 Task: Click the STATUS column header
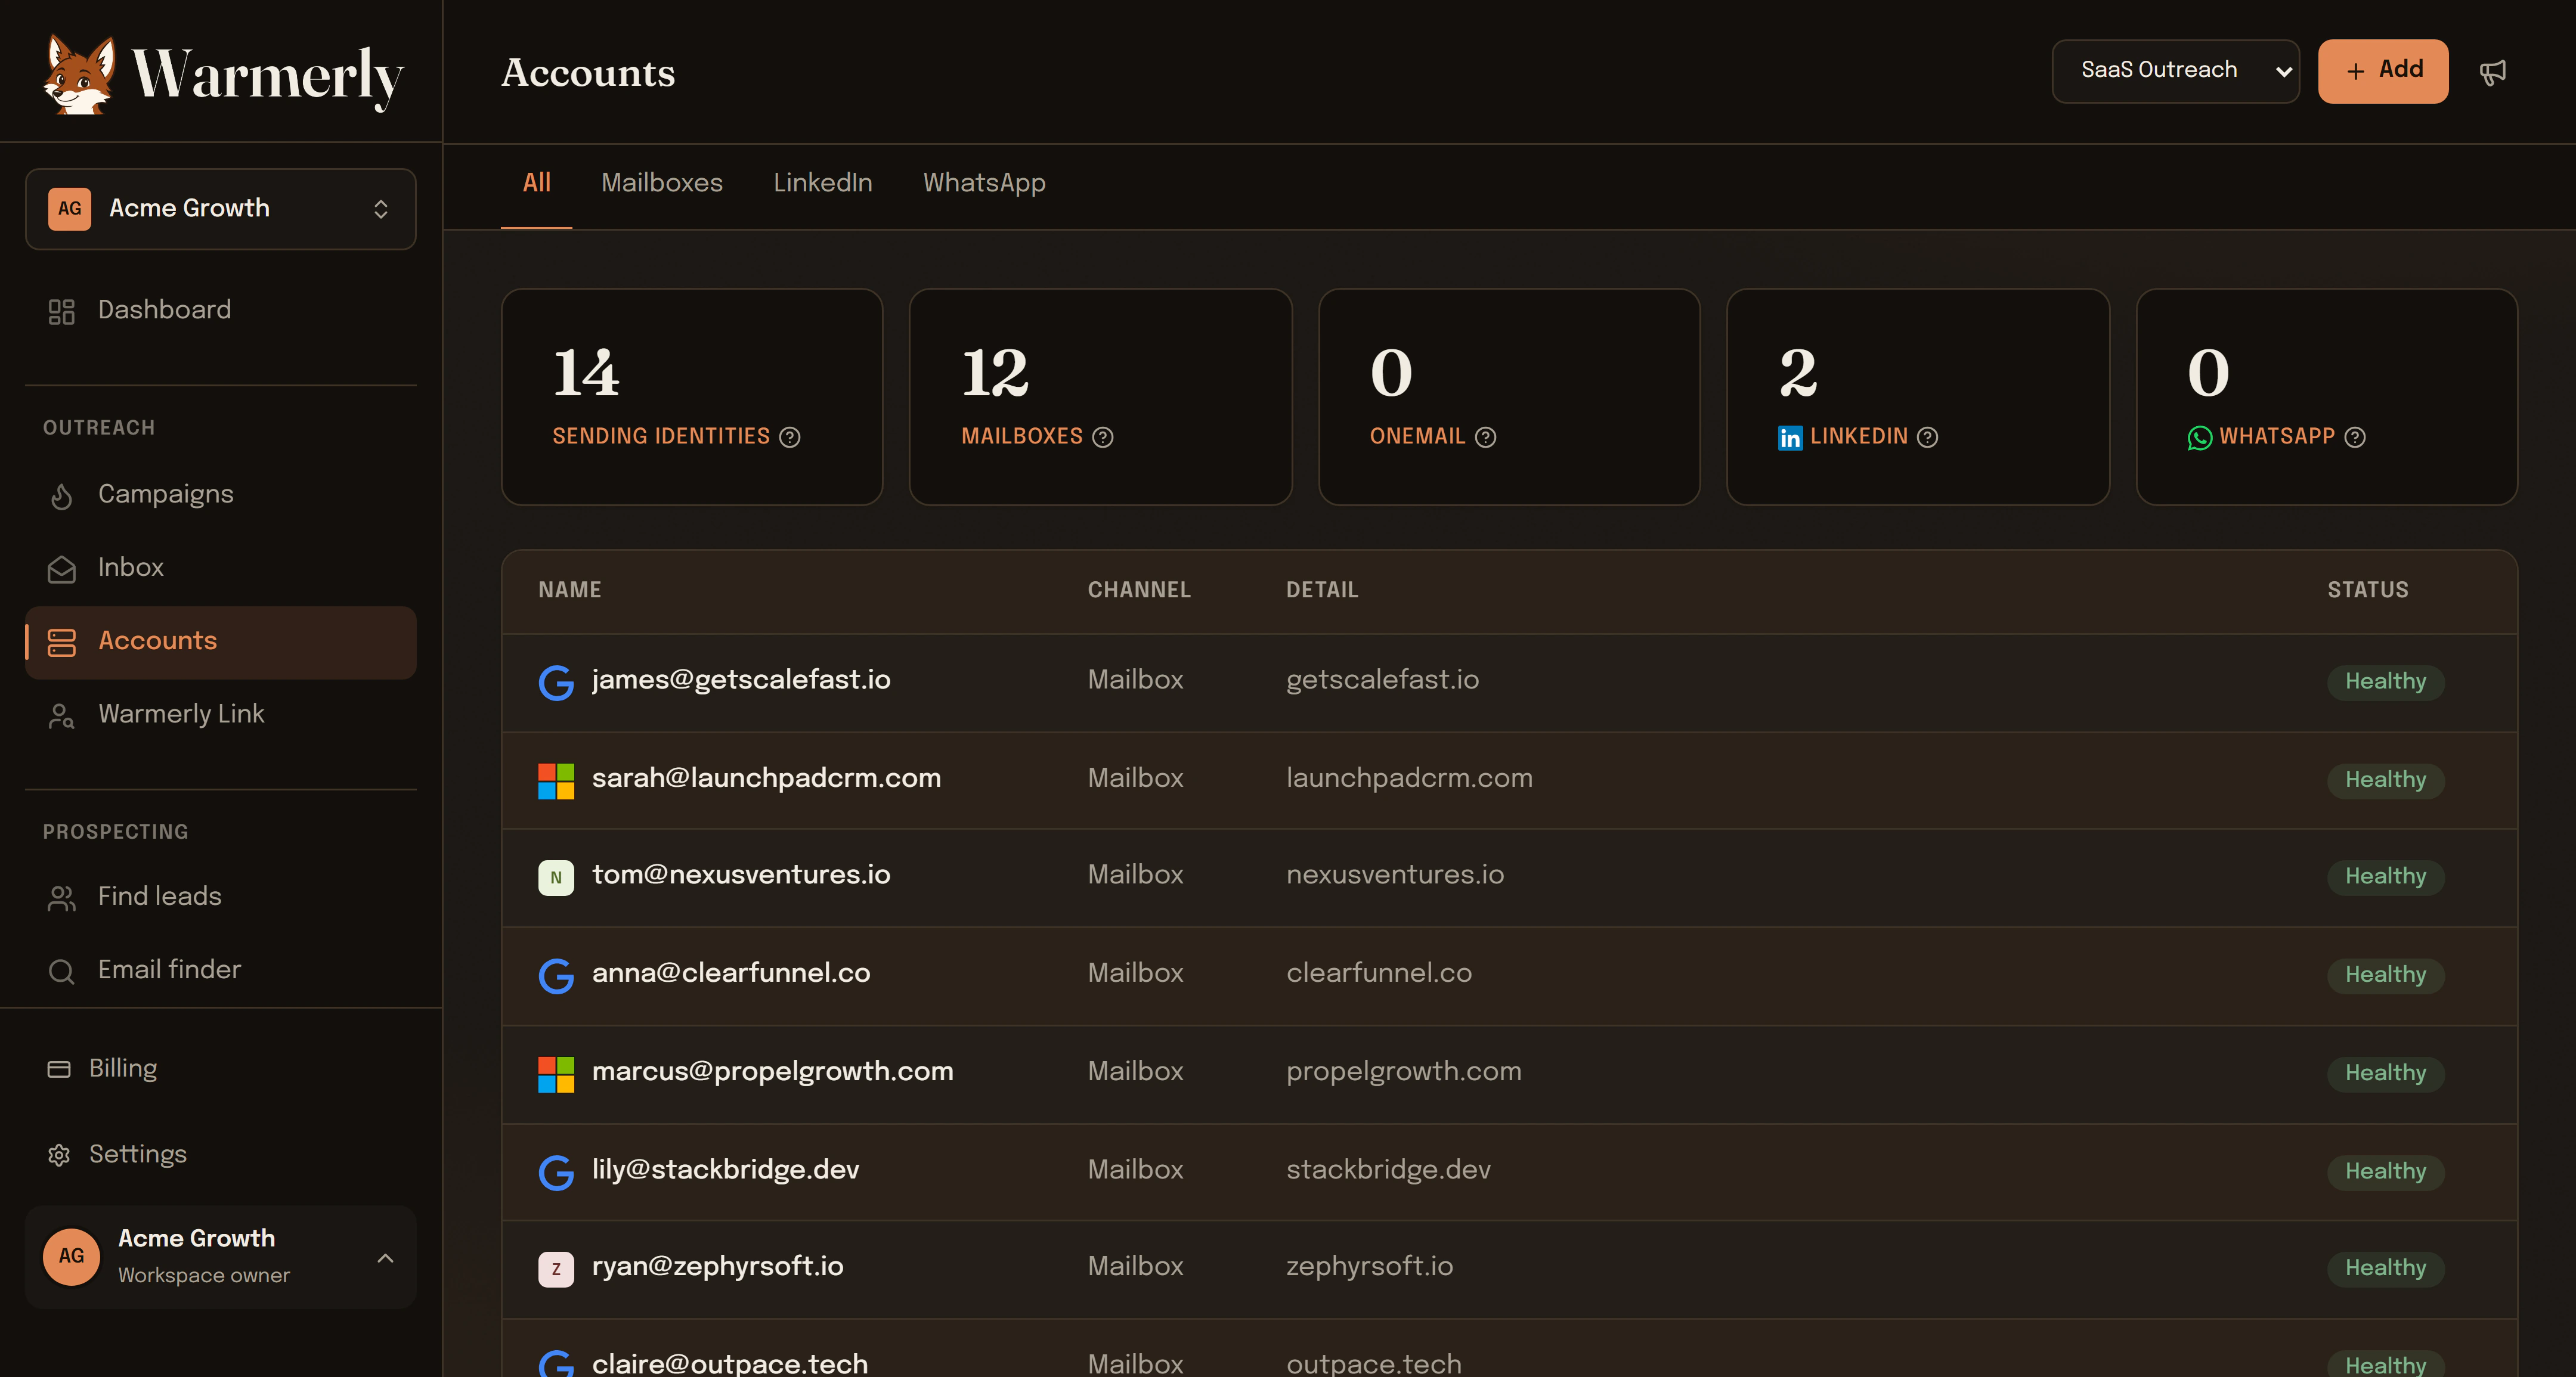2367,590
